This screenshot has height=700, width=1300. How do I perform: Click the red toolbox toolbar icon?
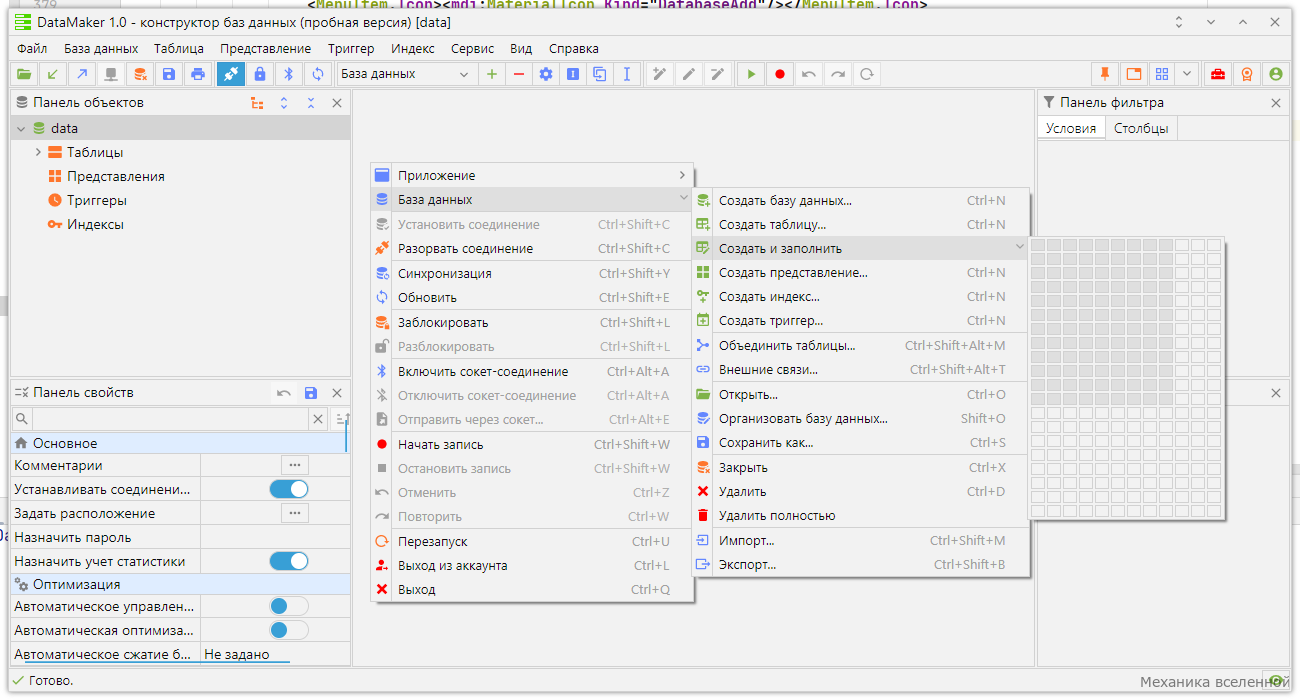coord(1218,74)
